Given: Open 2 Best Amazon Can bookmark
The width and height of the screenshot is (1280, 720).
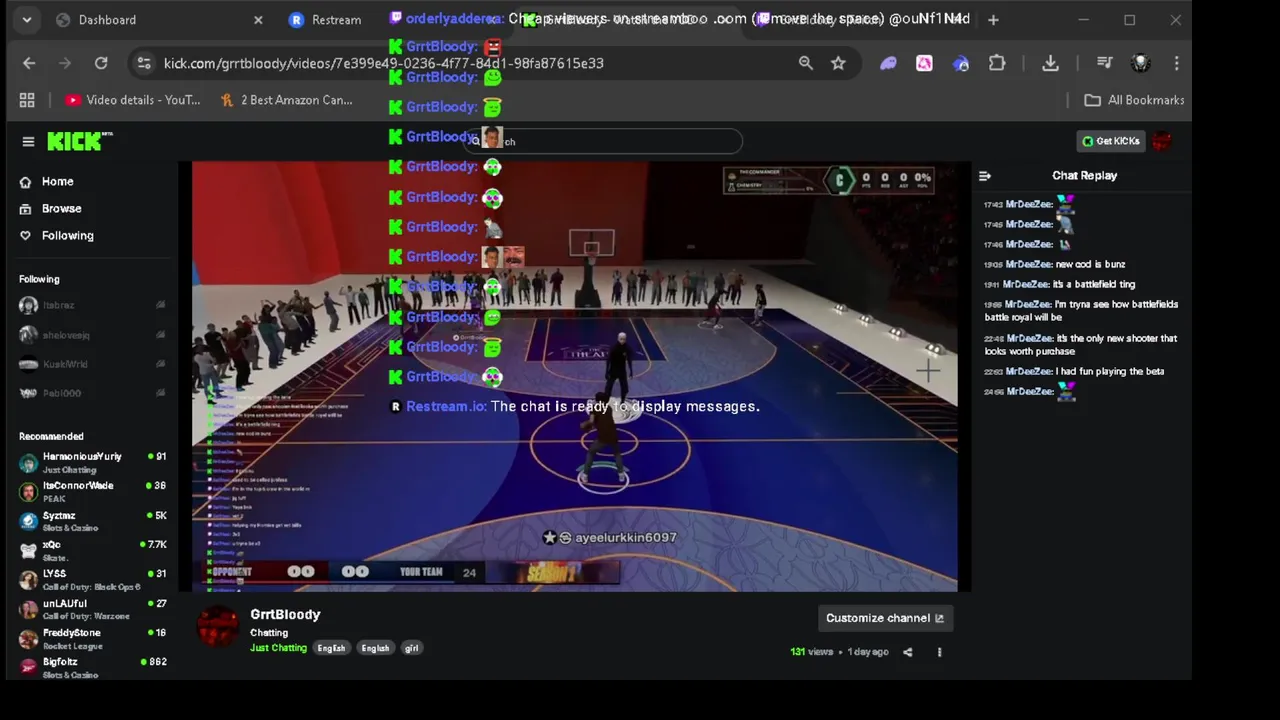Looking at the screenshot, I should 287,100.
